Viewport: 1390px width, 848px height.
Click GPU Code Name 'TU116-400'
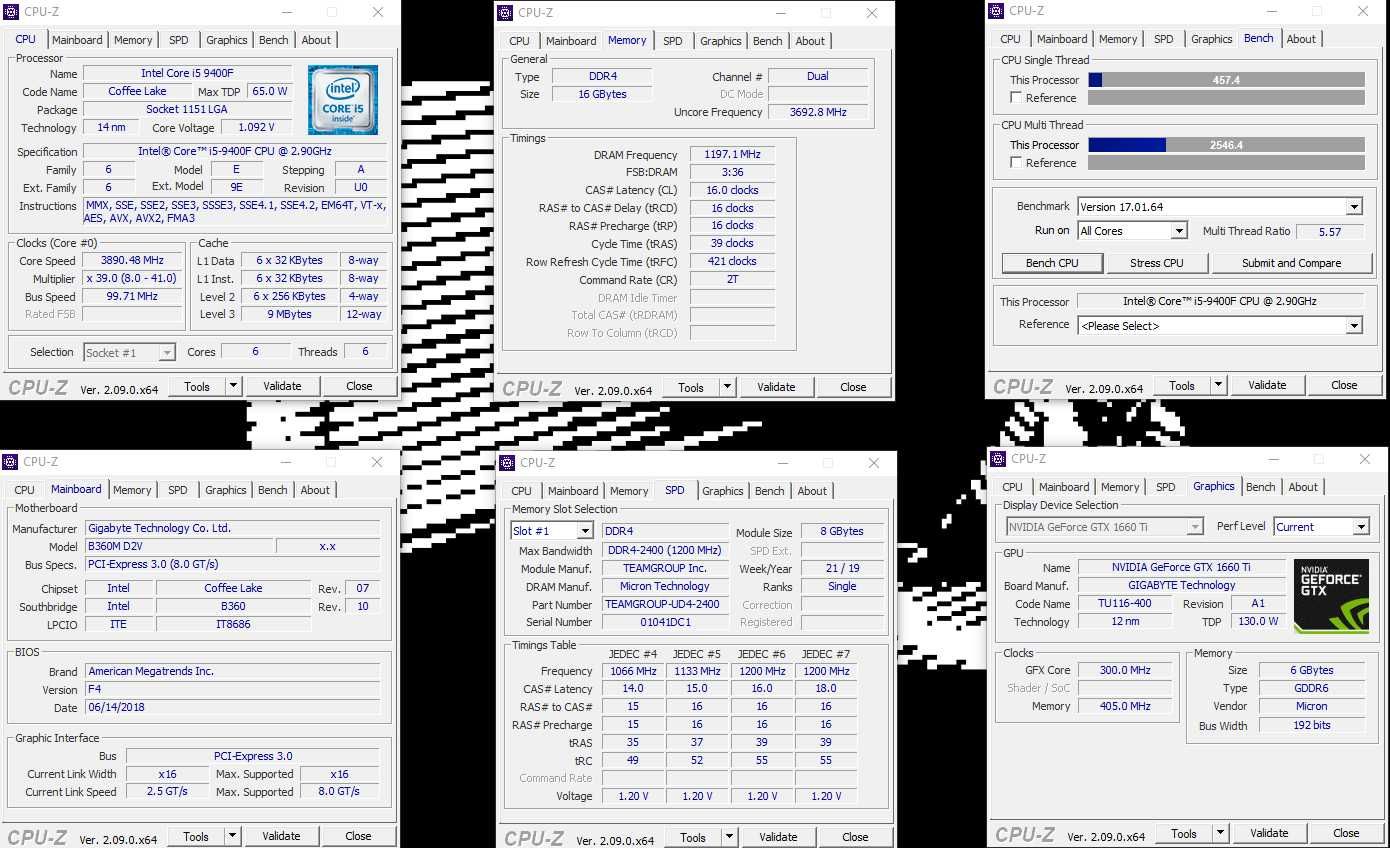tap(1125, 604)
